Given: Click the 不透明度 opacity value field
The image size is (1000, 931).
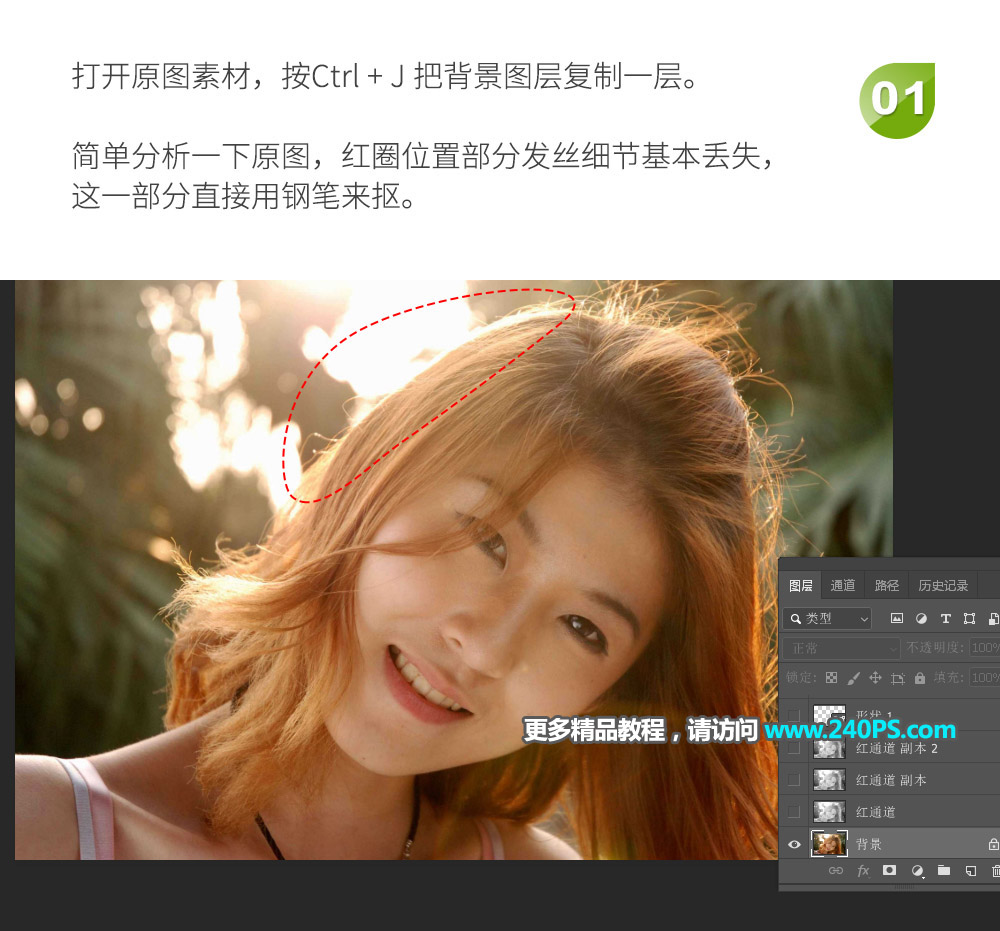Looking at the screenshot, I should 984,648.
